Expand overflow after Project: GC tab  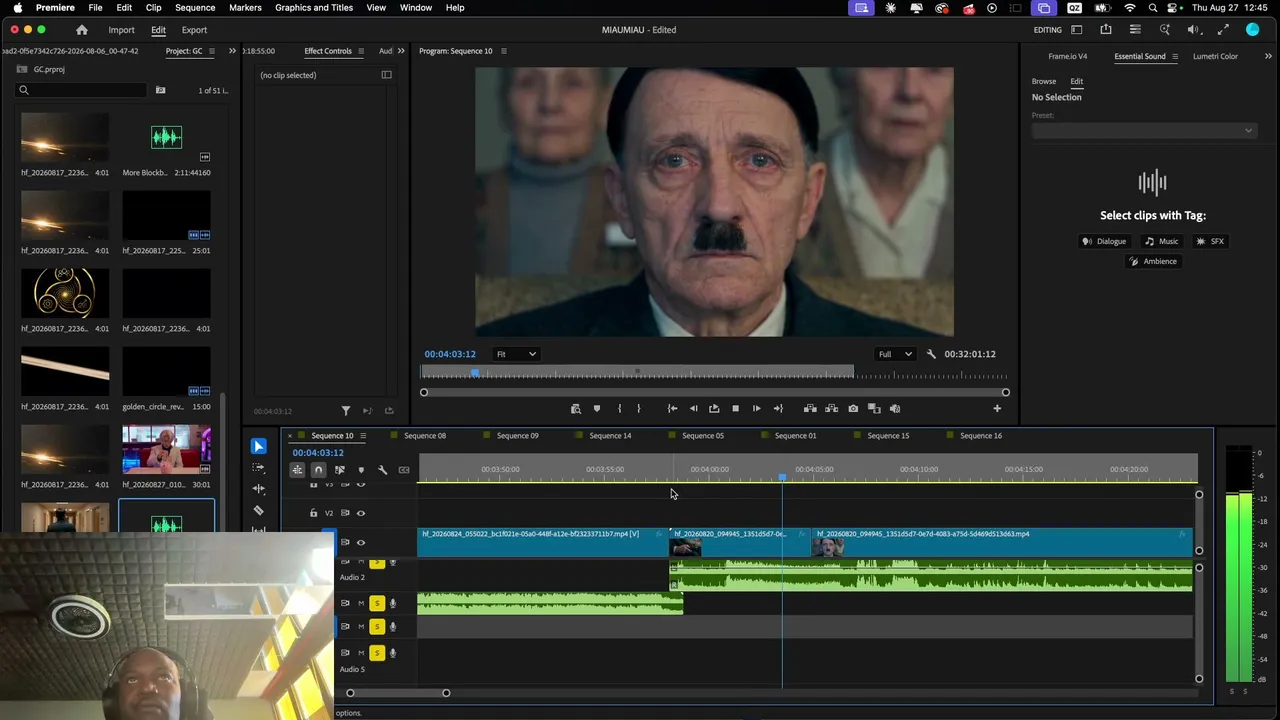pyautogui.click(x=233, y=51)
